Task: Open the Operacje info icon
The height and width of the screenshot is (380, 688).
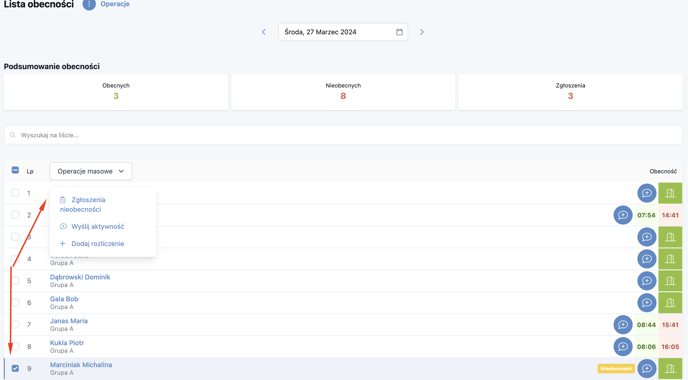Action: coord(89,4)
